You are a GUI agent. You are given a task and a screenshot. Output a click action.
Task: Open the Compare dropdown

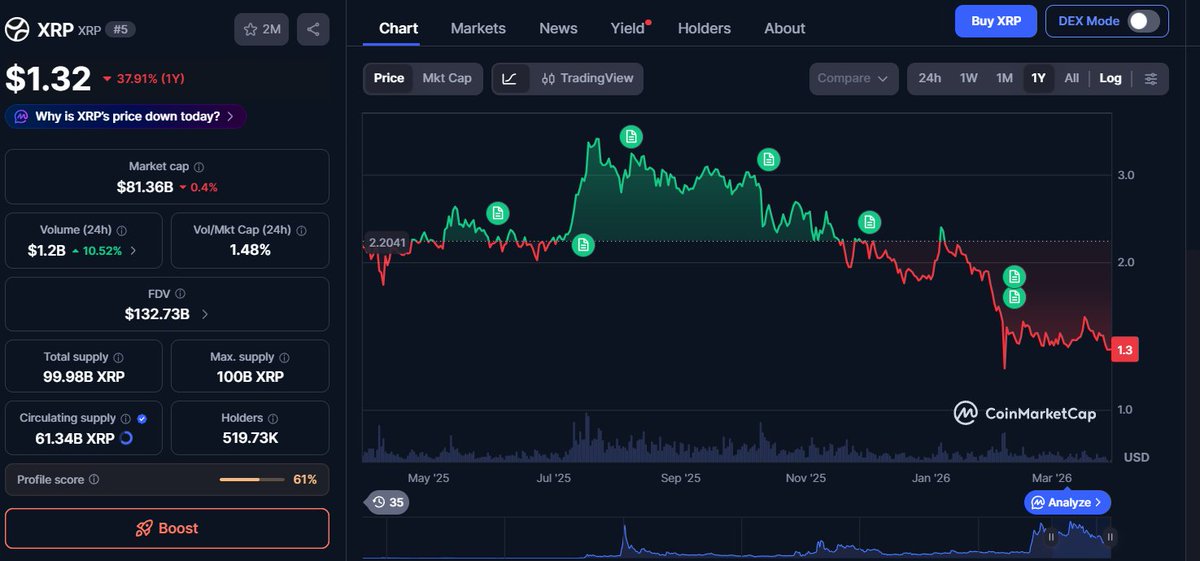pyautogui.click(x=853, y=78)
